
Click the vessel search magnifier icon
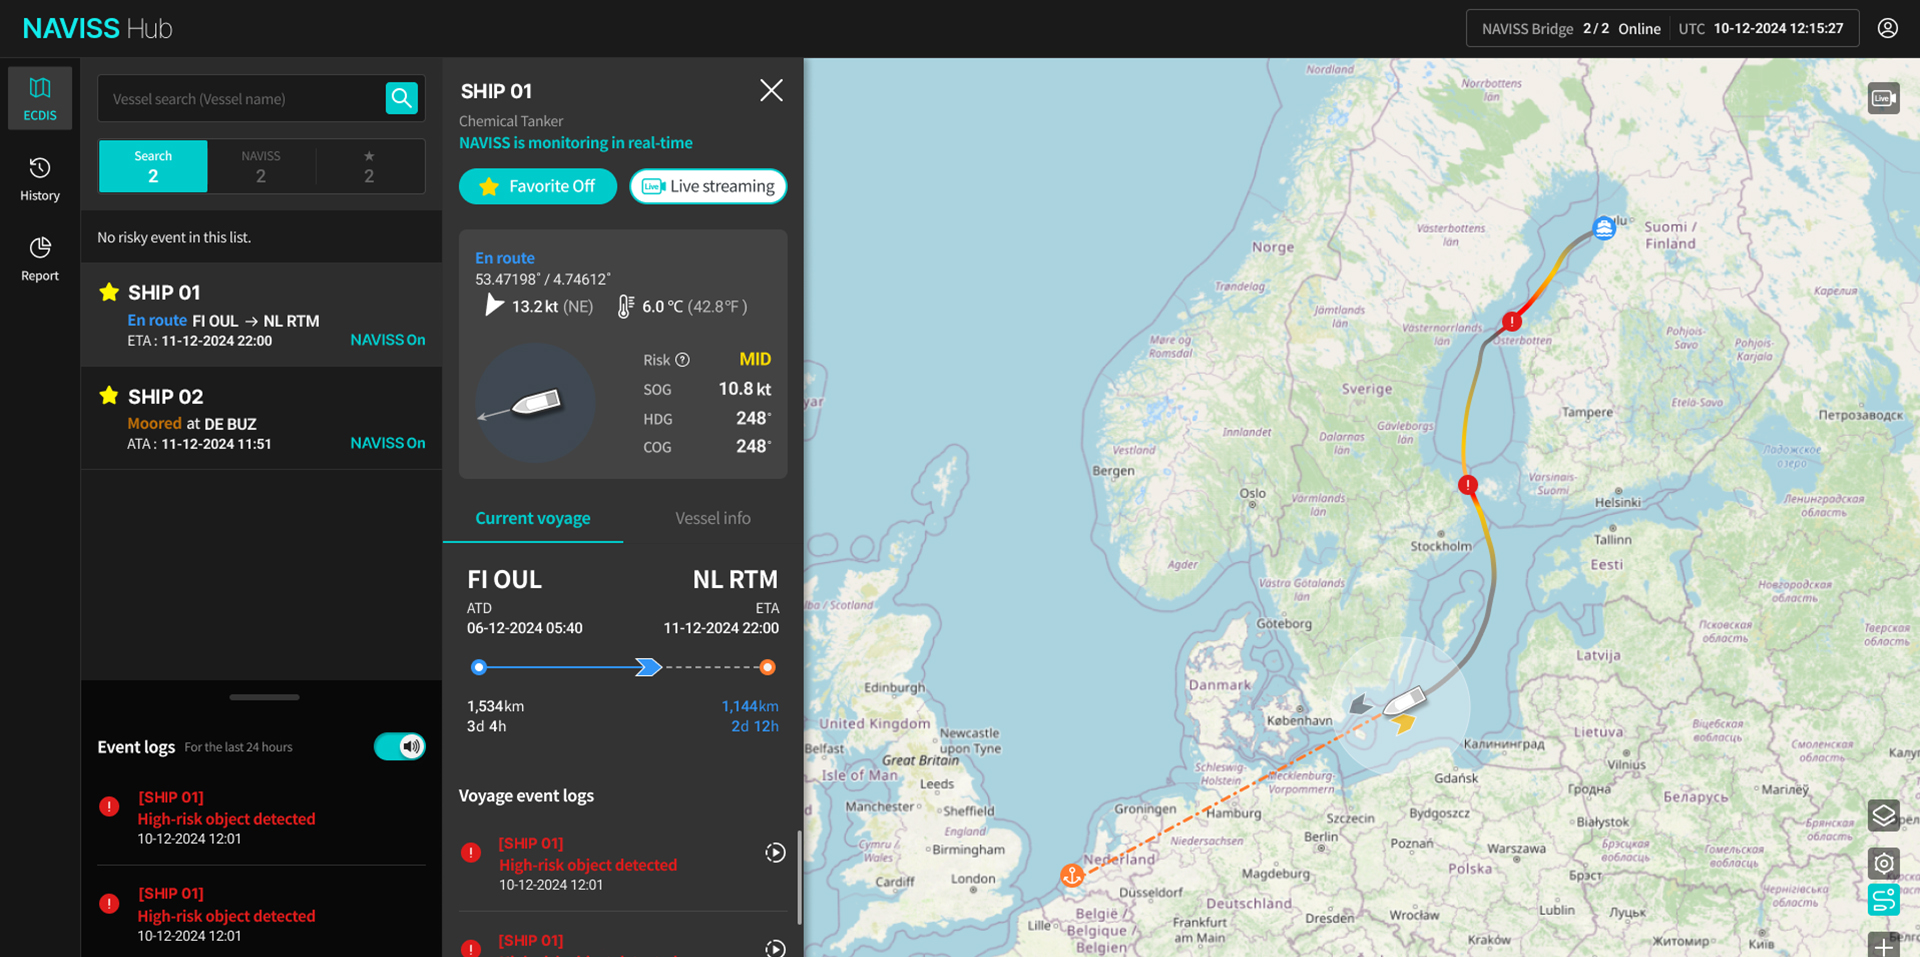[x=401, y=98]
